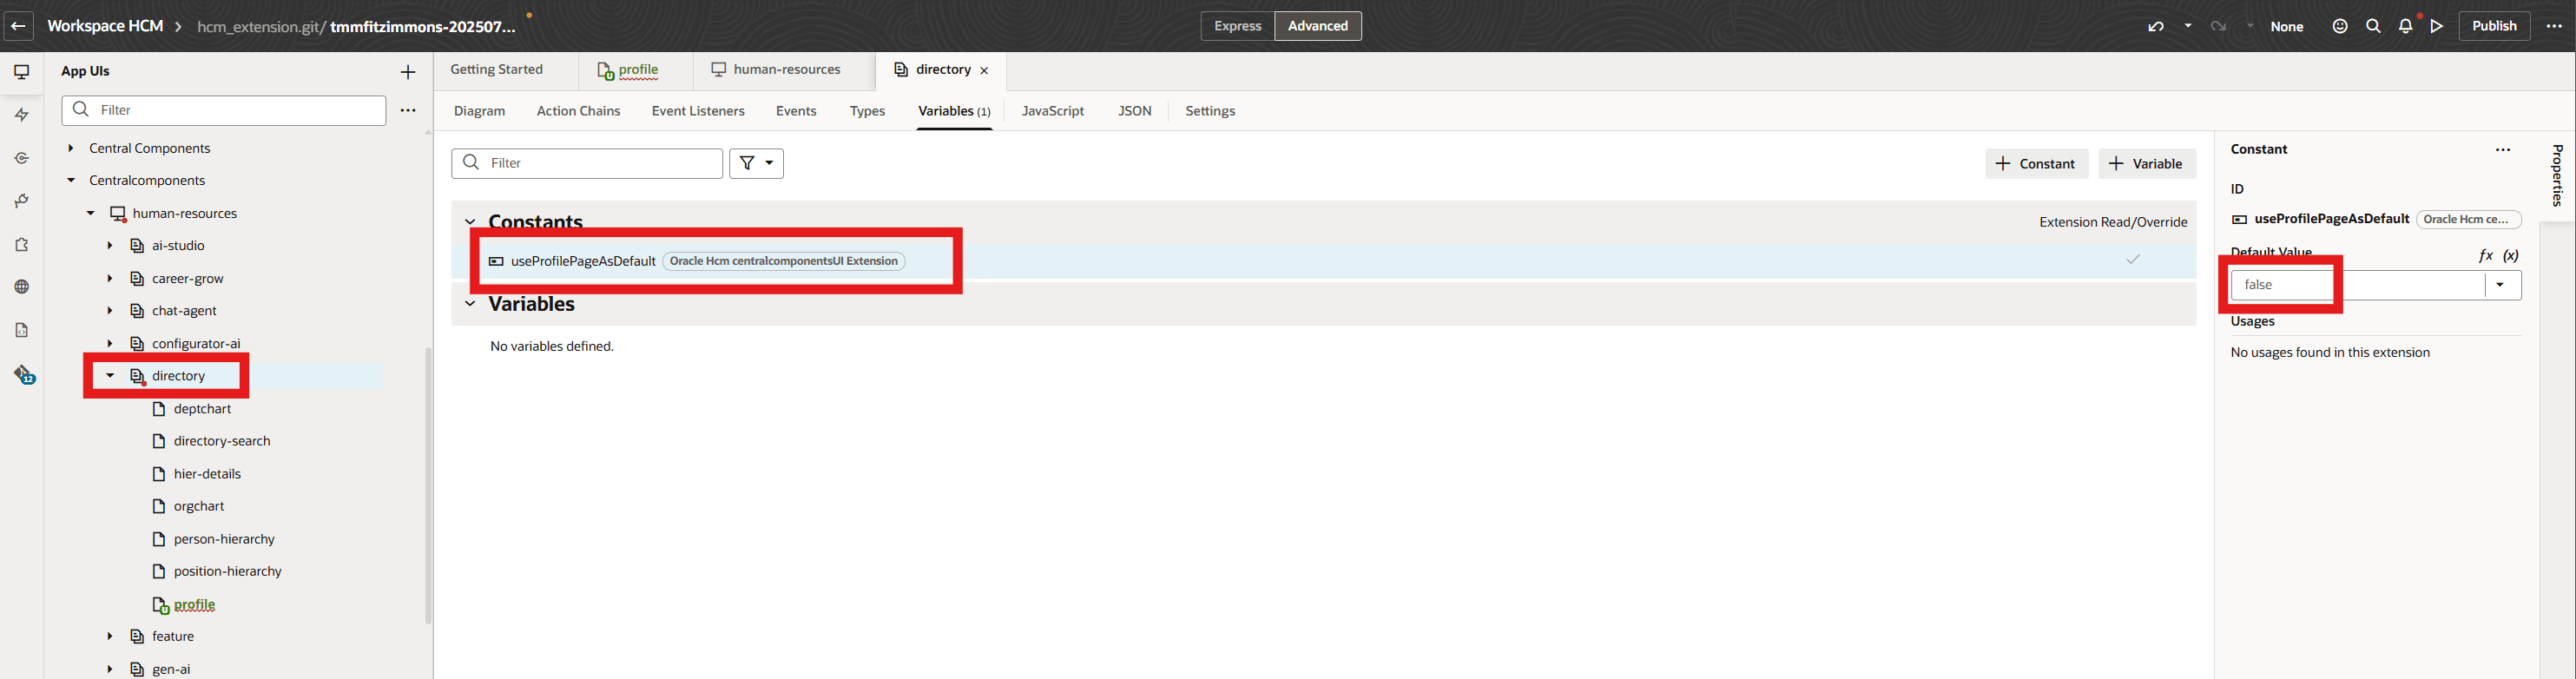Image resolution: width=2576 pixels, height=679 pixels.
Task: Open the feedback smiley icon
Action: tap(2340, 26)
